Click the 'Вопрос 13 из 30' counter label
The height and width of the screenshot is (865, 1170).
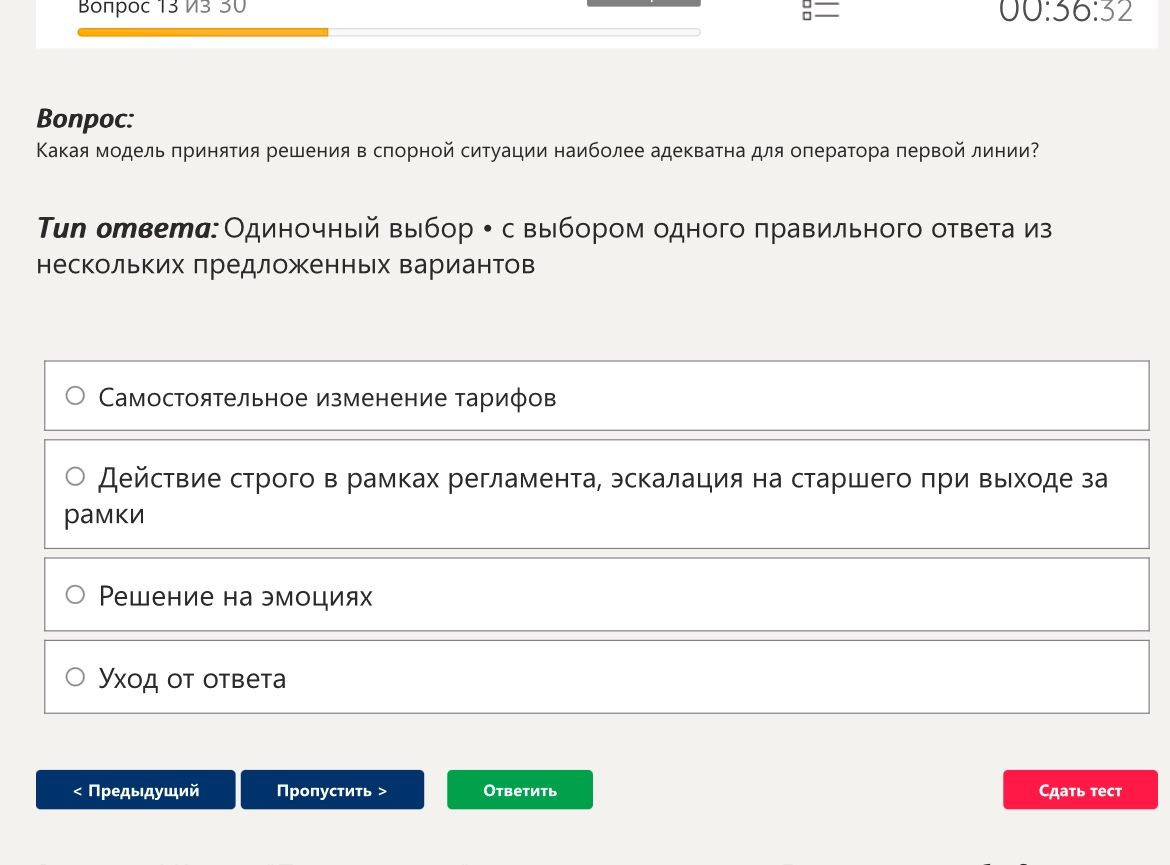(162, 8)
